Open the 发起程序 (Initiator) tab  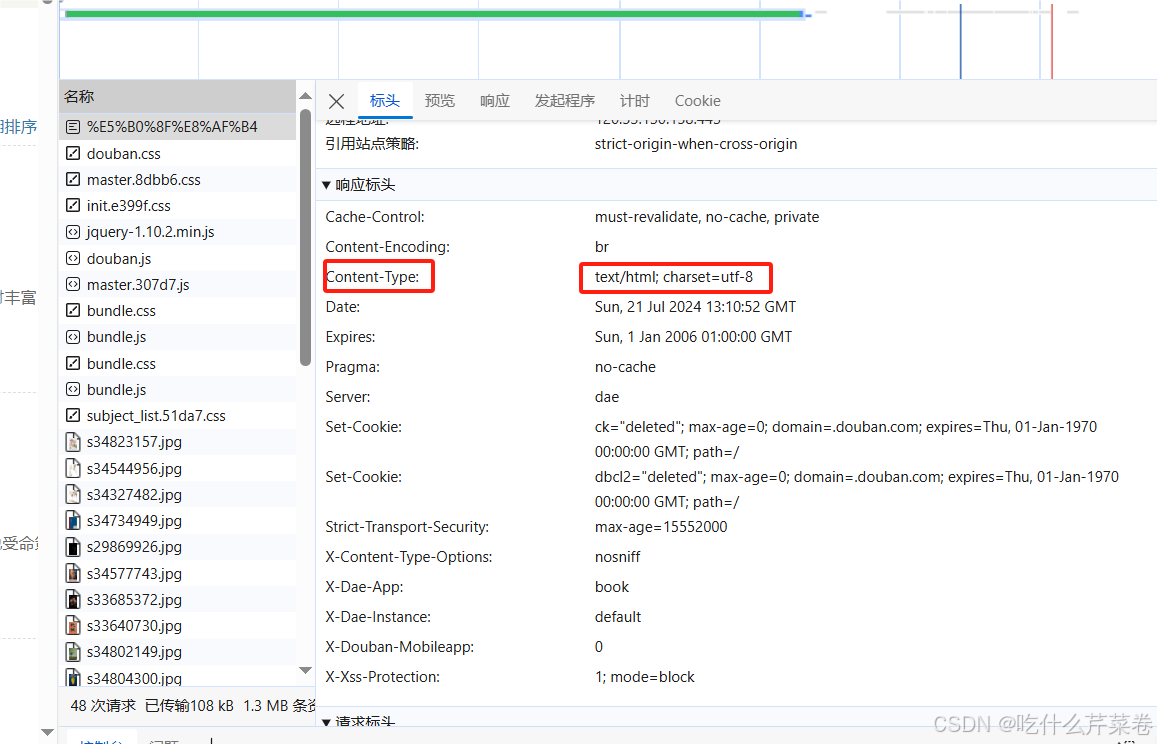(564, 100)
